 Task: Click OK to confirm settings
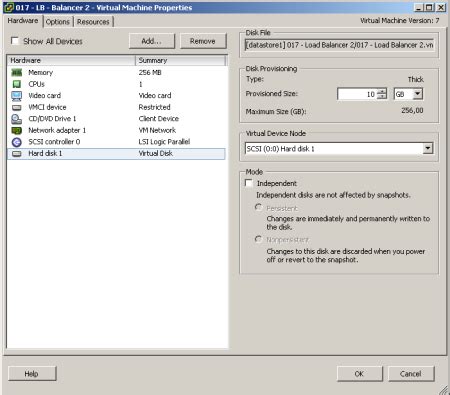[x=359, y=374]
